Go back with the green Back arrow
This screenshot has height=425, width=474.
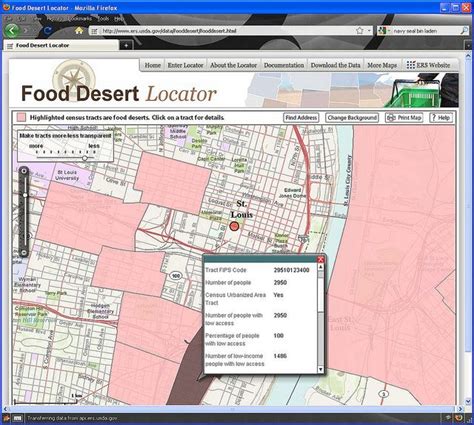(x=12, y=31)
